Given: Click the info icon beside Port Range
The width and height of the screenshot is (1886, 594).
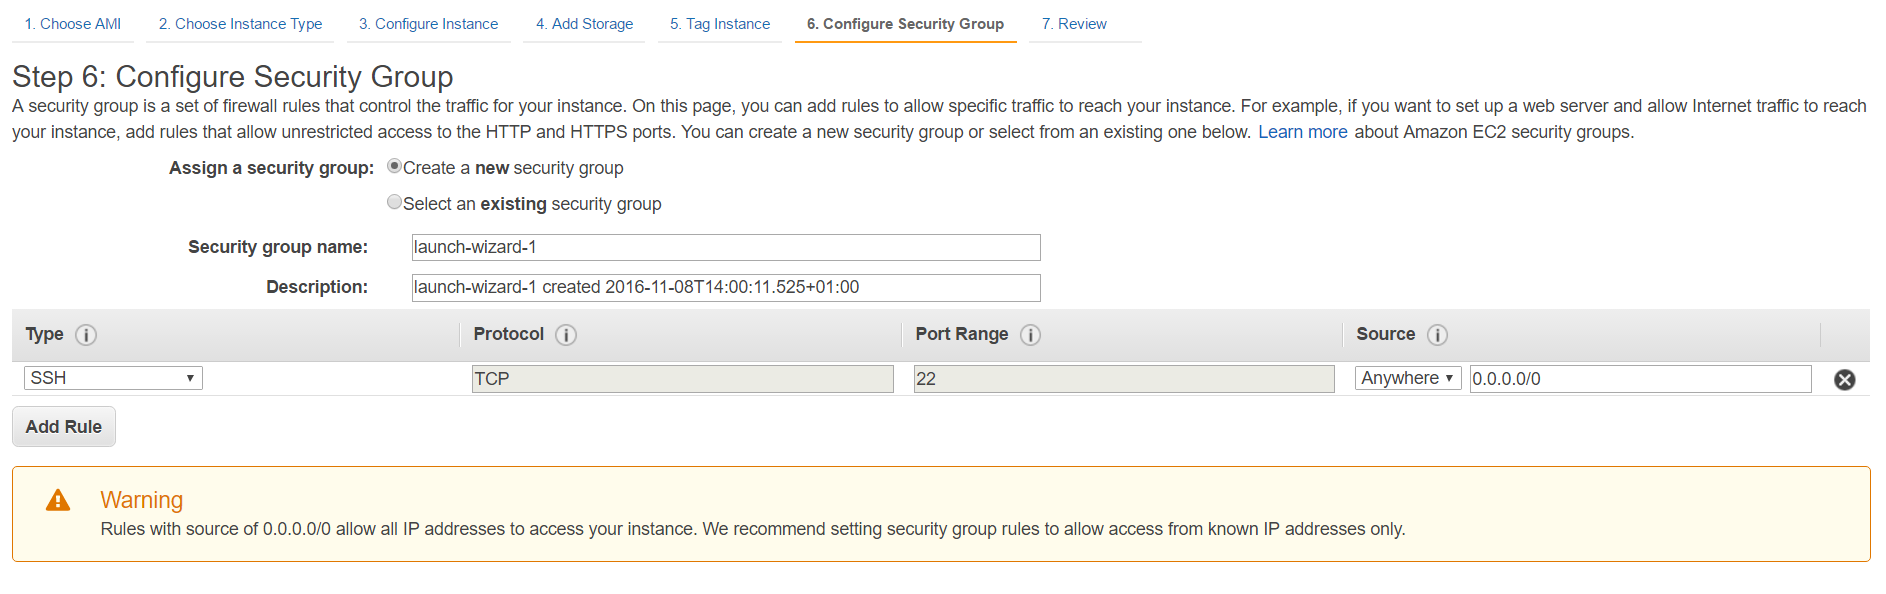Looking at the screenshot, I should pos(1030,335).
